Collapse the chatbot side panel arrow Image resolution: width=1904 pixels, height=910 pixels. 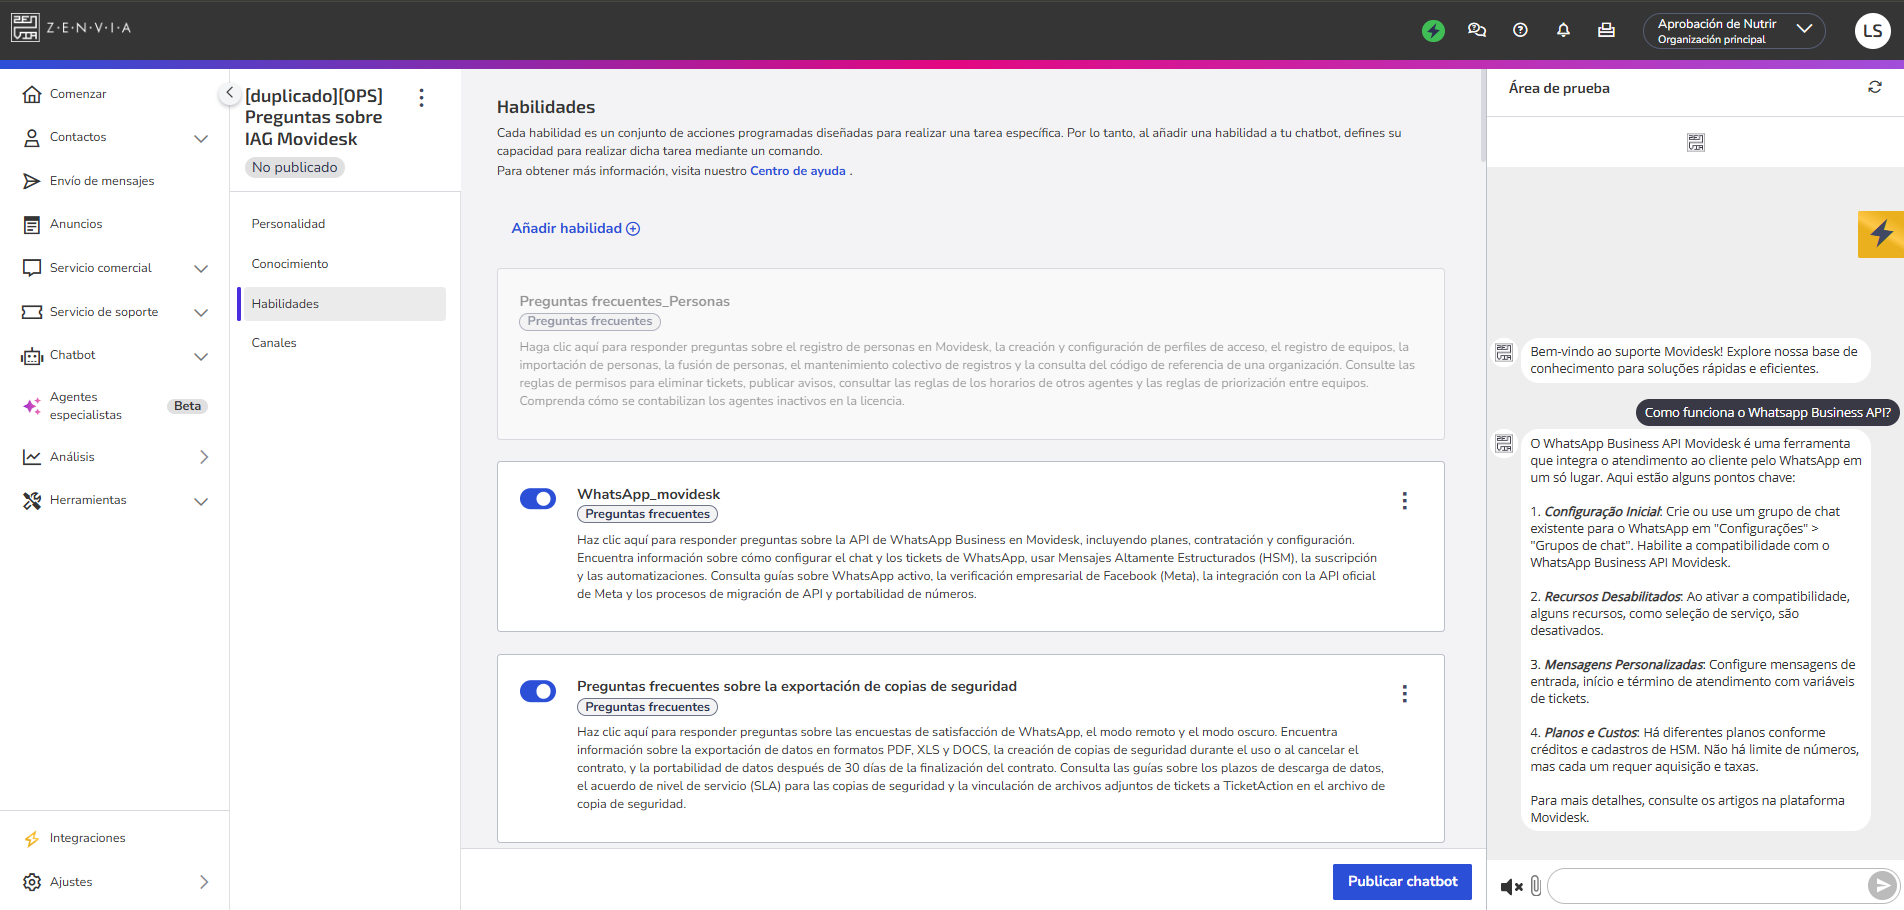click(x=229, y=93)
